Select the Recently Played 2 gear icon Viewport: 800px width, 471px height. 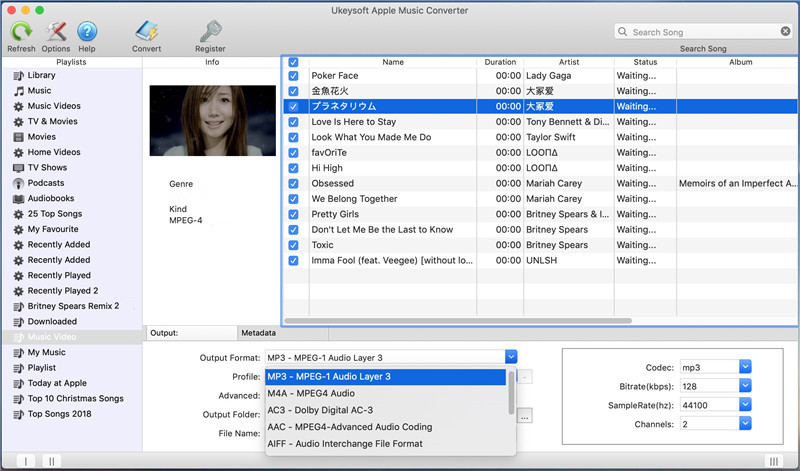tap(18, 291)
